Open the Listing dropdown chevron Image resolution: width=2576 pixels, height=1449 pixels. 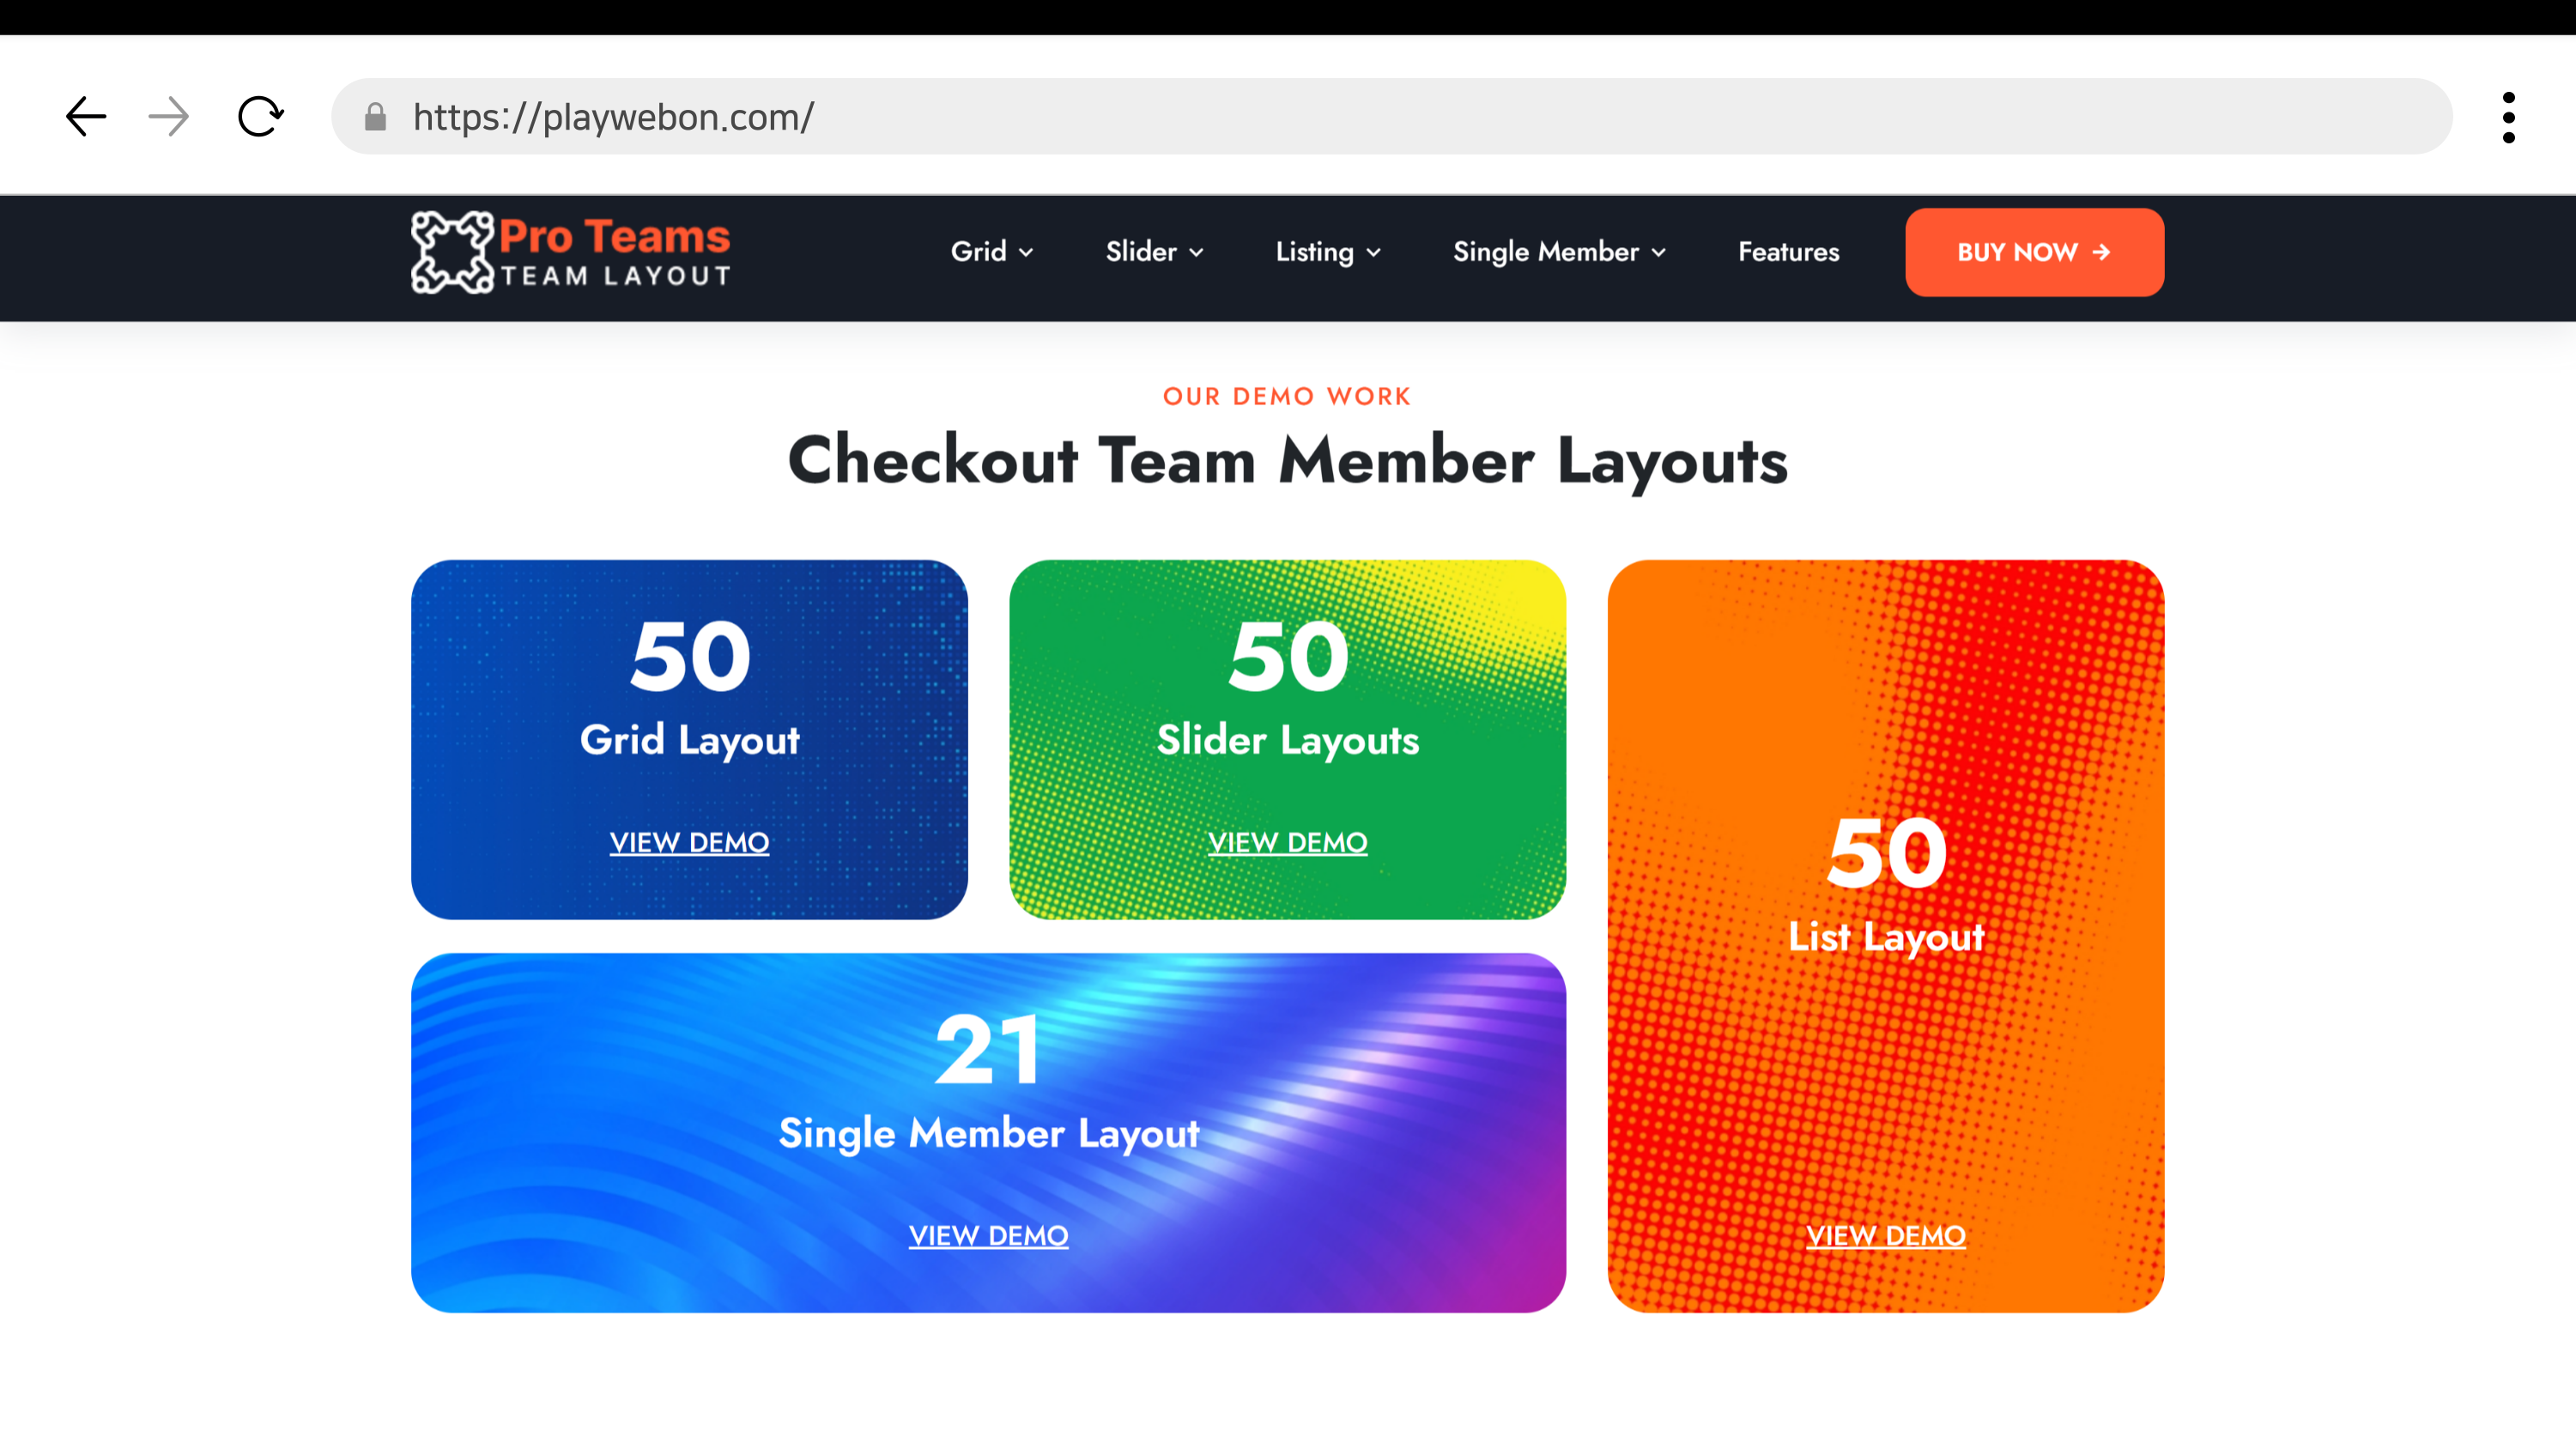click(1374, 253)
